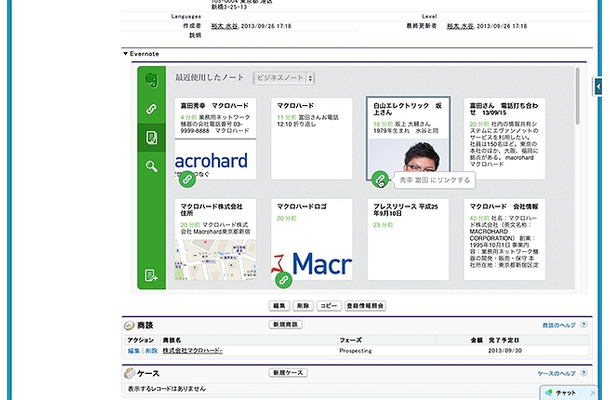Viewport: 610px width, 400px height.
Task: Click the 作成者 name link
Action: coord(224,26)
